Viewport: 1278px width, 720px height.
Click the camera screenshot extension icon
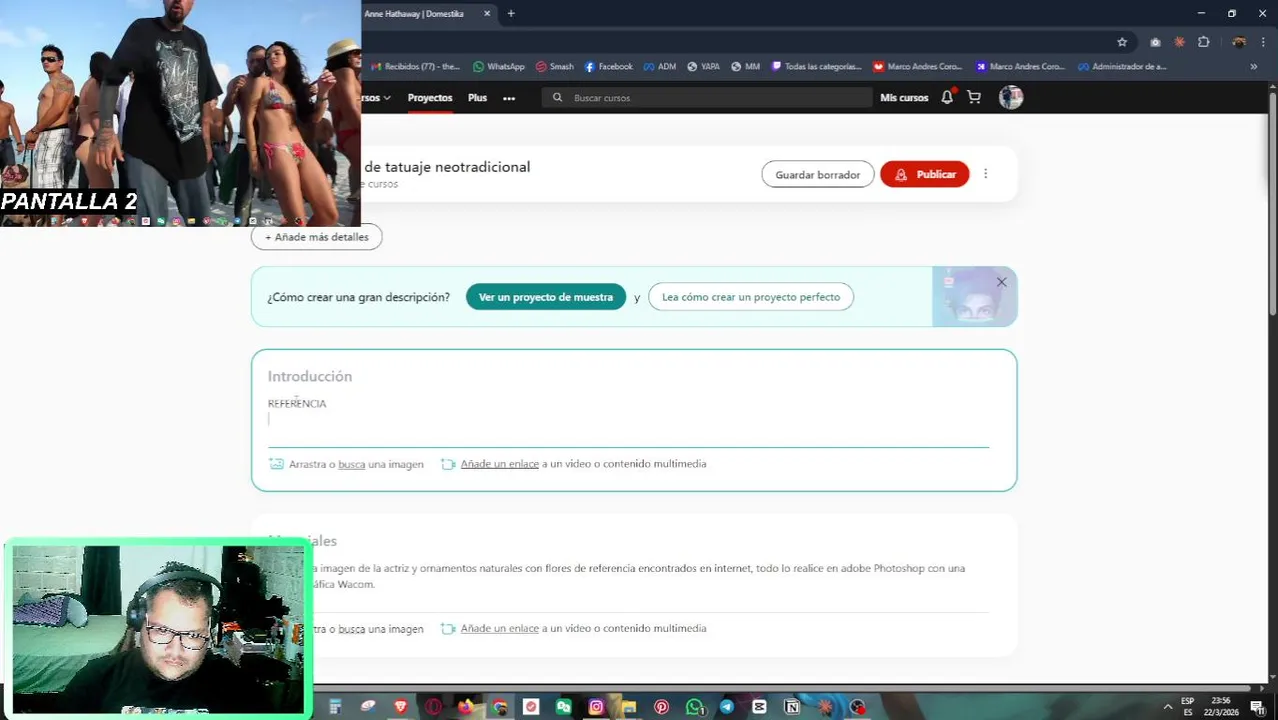(x=1155, y=42)
